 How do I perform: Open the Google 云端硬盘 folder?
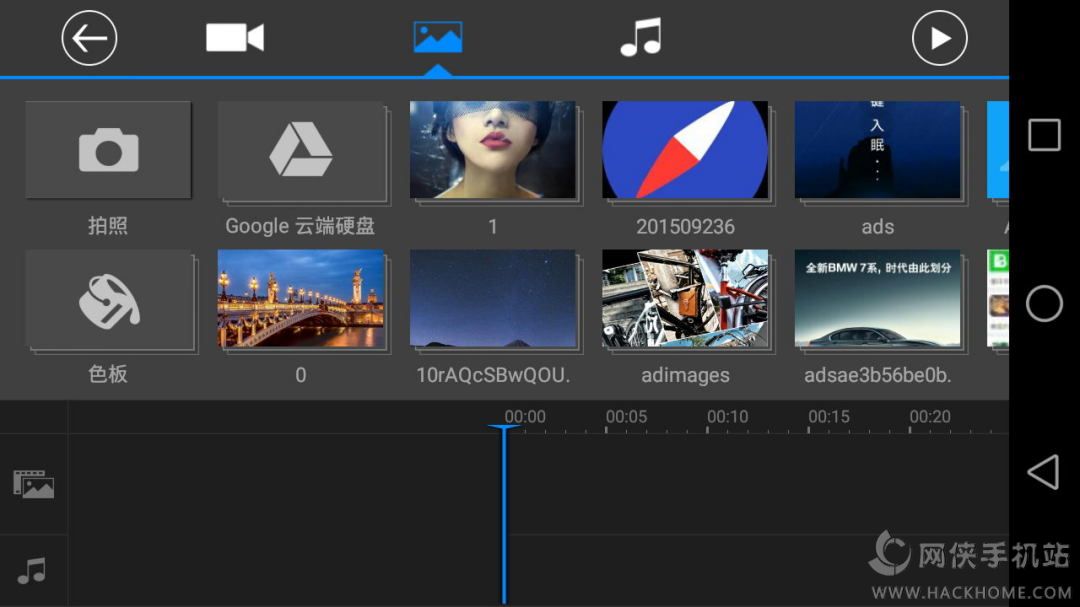tap(300, 150)
